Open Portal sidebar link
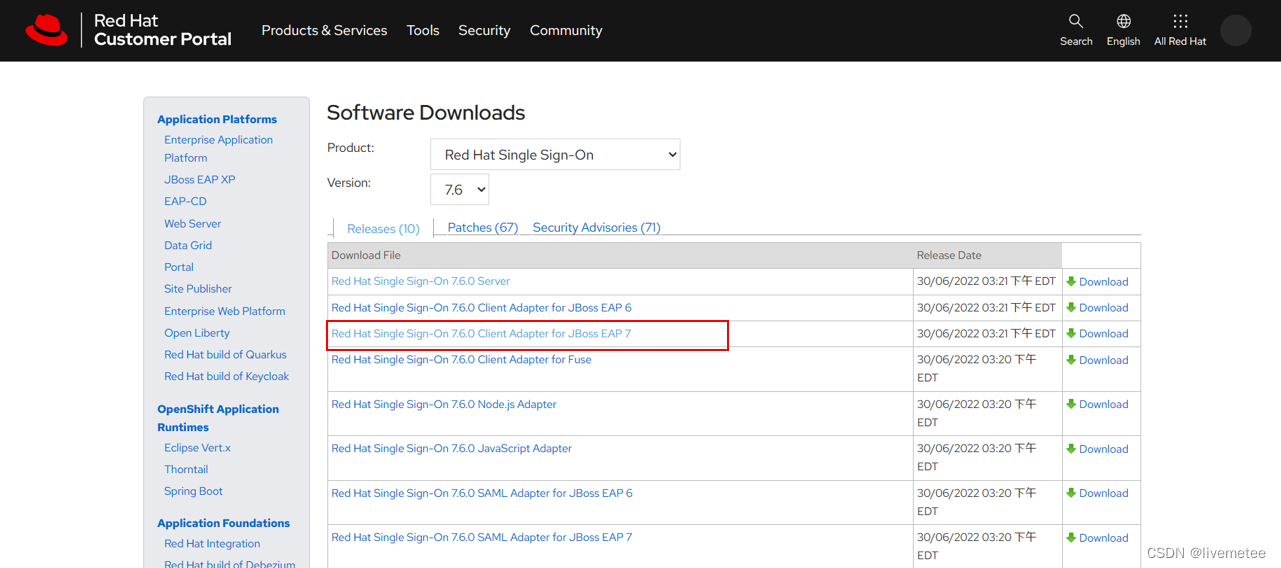 tap(179, 267)
